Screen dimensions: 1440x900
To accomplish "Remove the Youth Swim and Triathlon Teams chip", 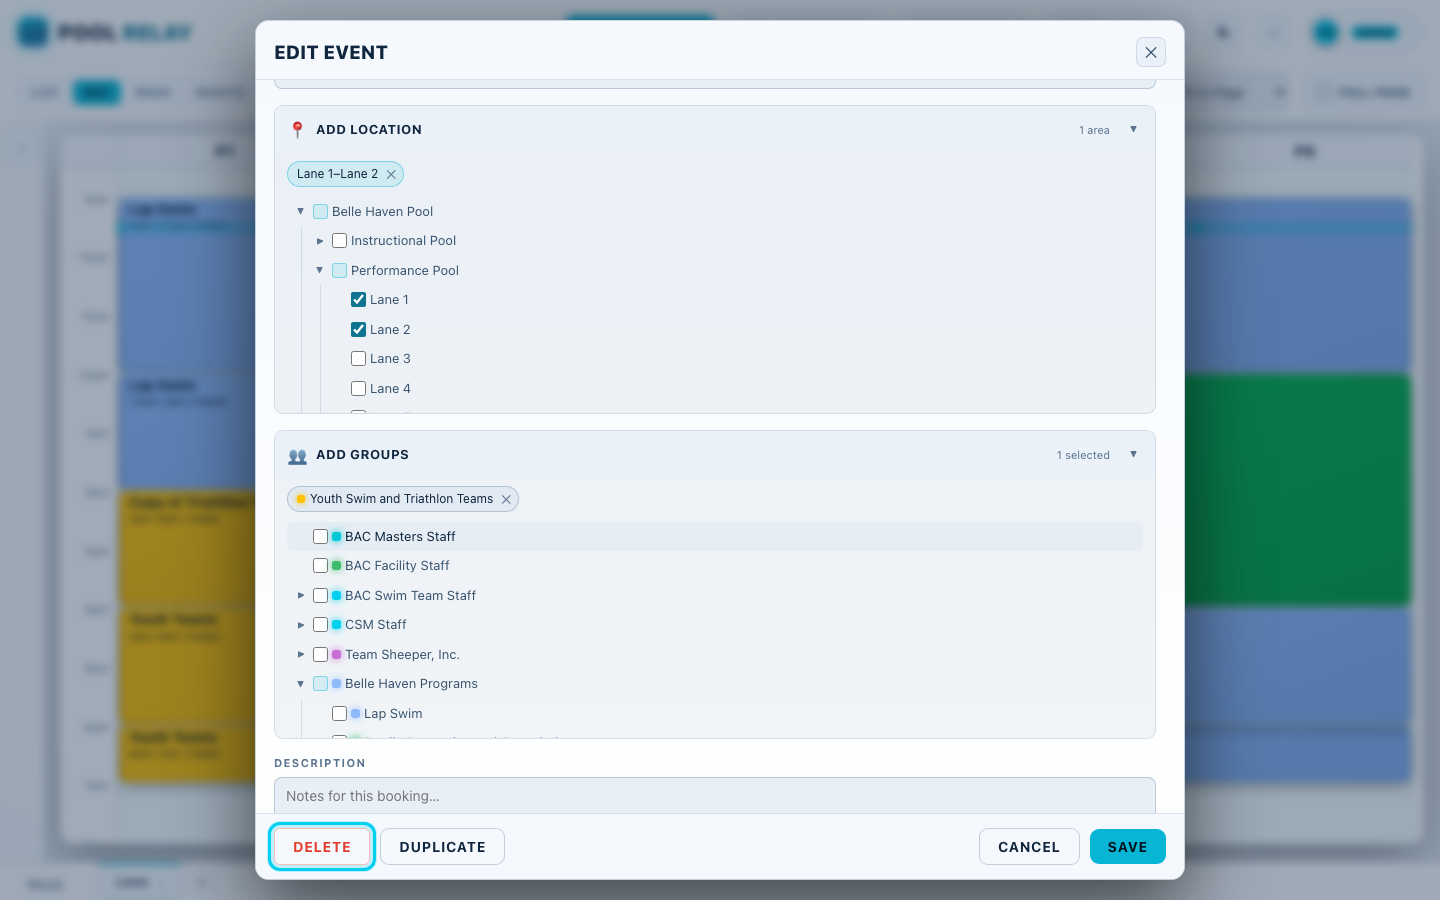I will [x=506, y=499].
